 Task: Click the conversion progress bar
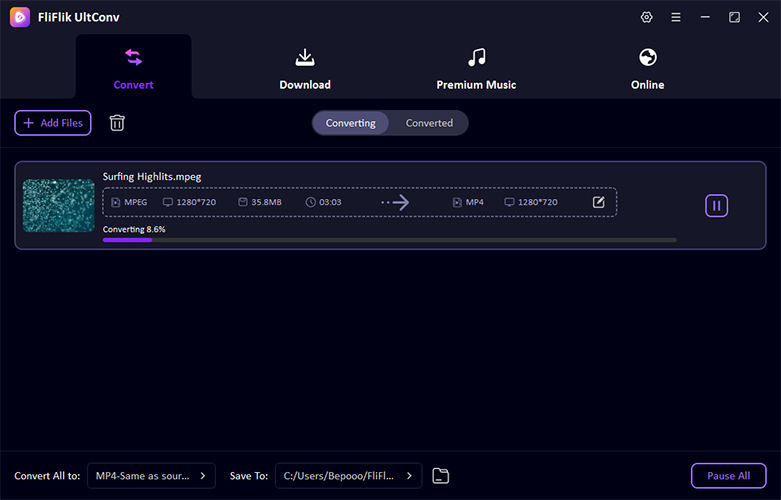tap(390, 240)
